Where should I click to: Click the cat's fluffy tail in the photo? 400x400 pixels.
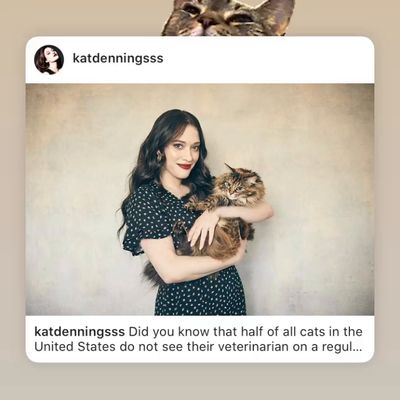pos(153,275)
